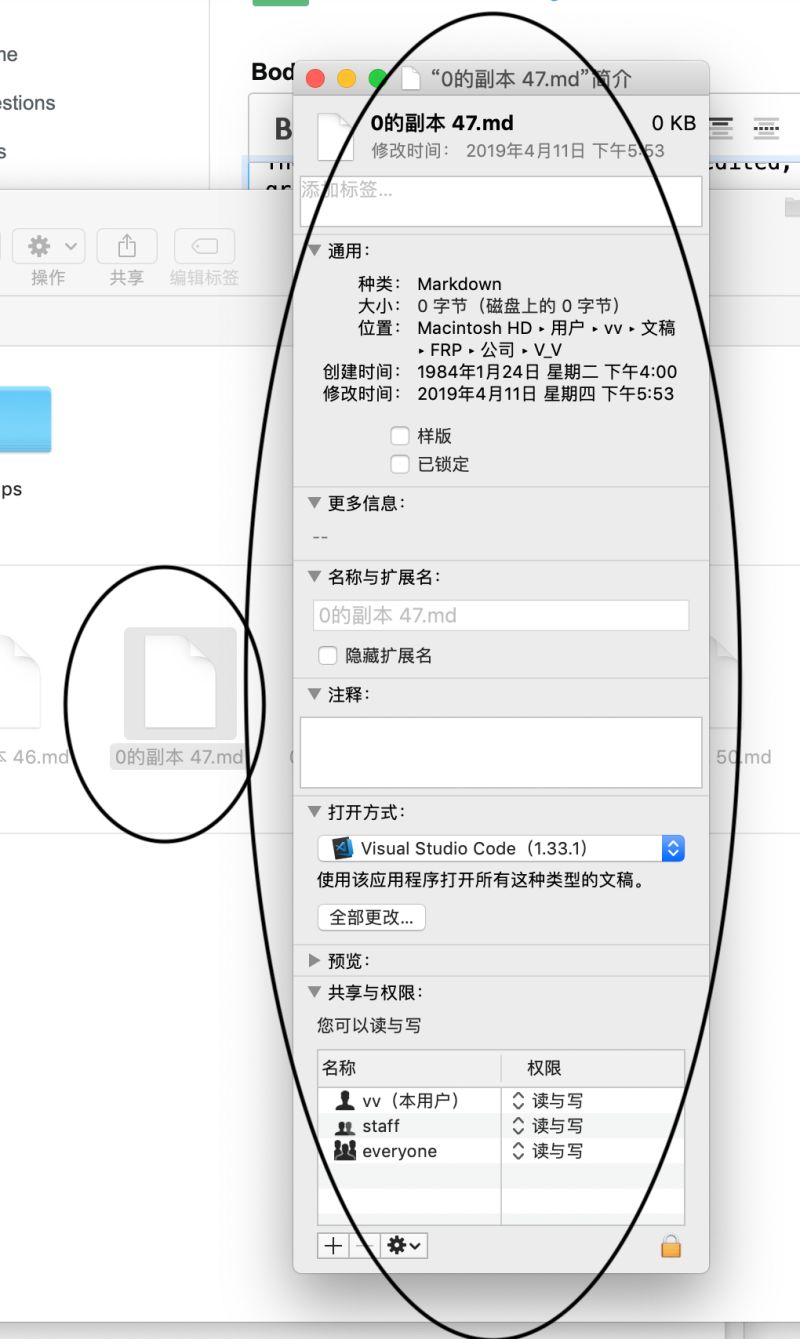Click the Finder 共享 share button
This screenshot has width=800, height=1339.
point(127,246)
